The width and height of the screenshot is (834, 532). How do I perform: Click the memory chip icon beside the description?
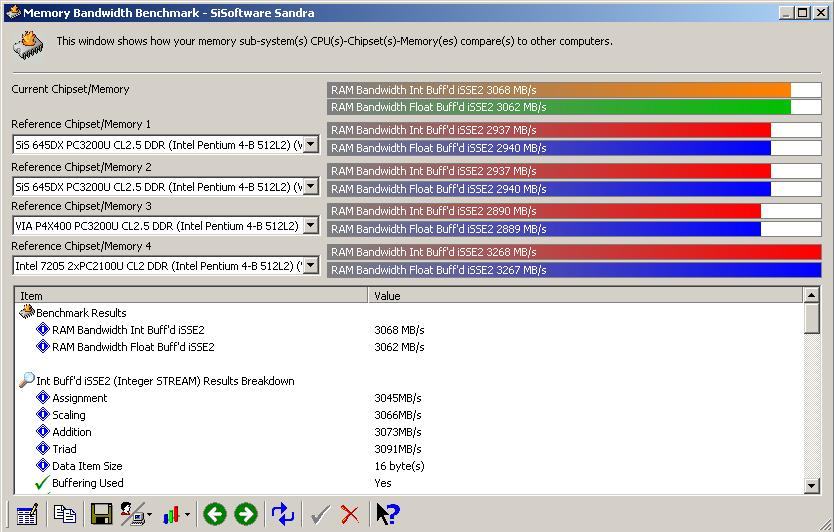point(28,45)
